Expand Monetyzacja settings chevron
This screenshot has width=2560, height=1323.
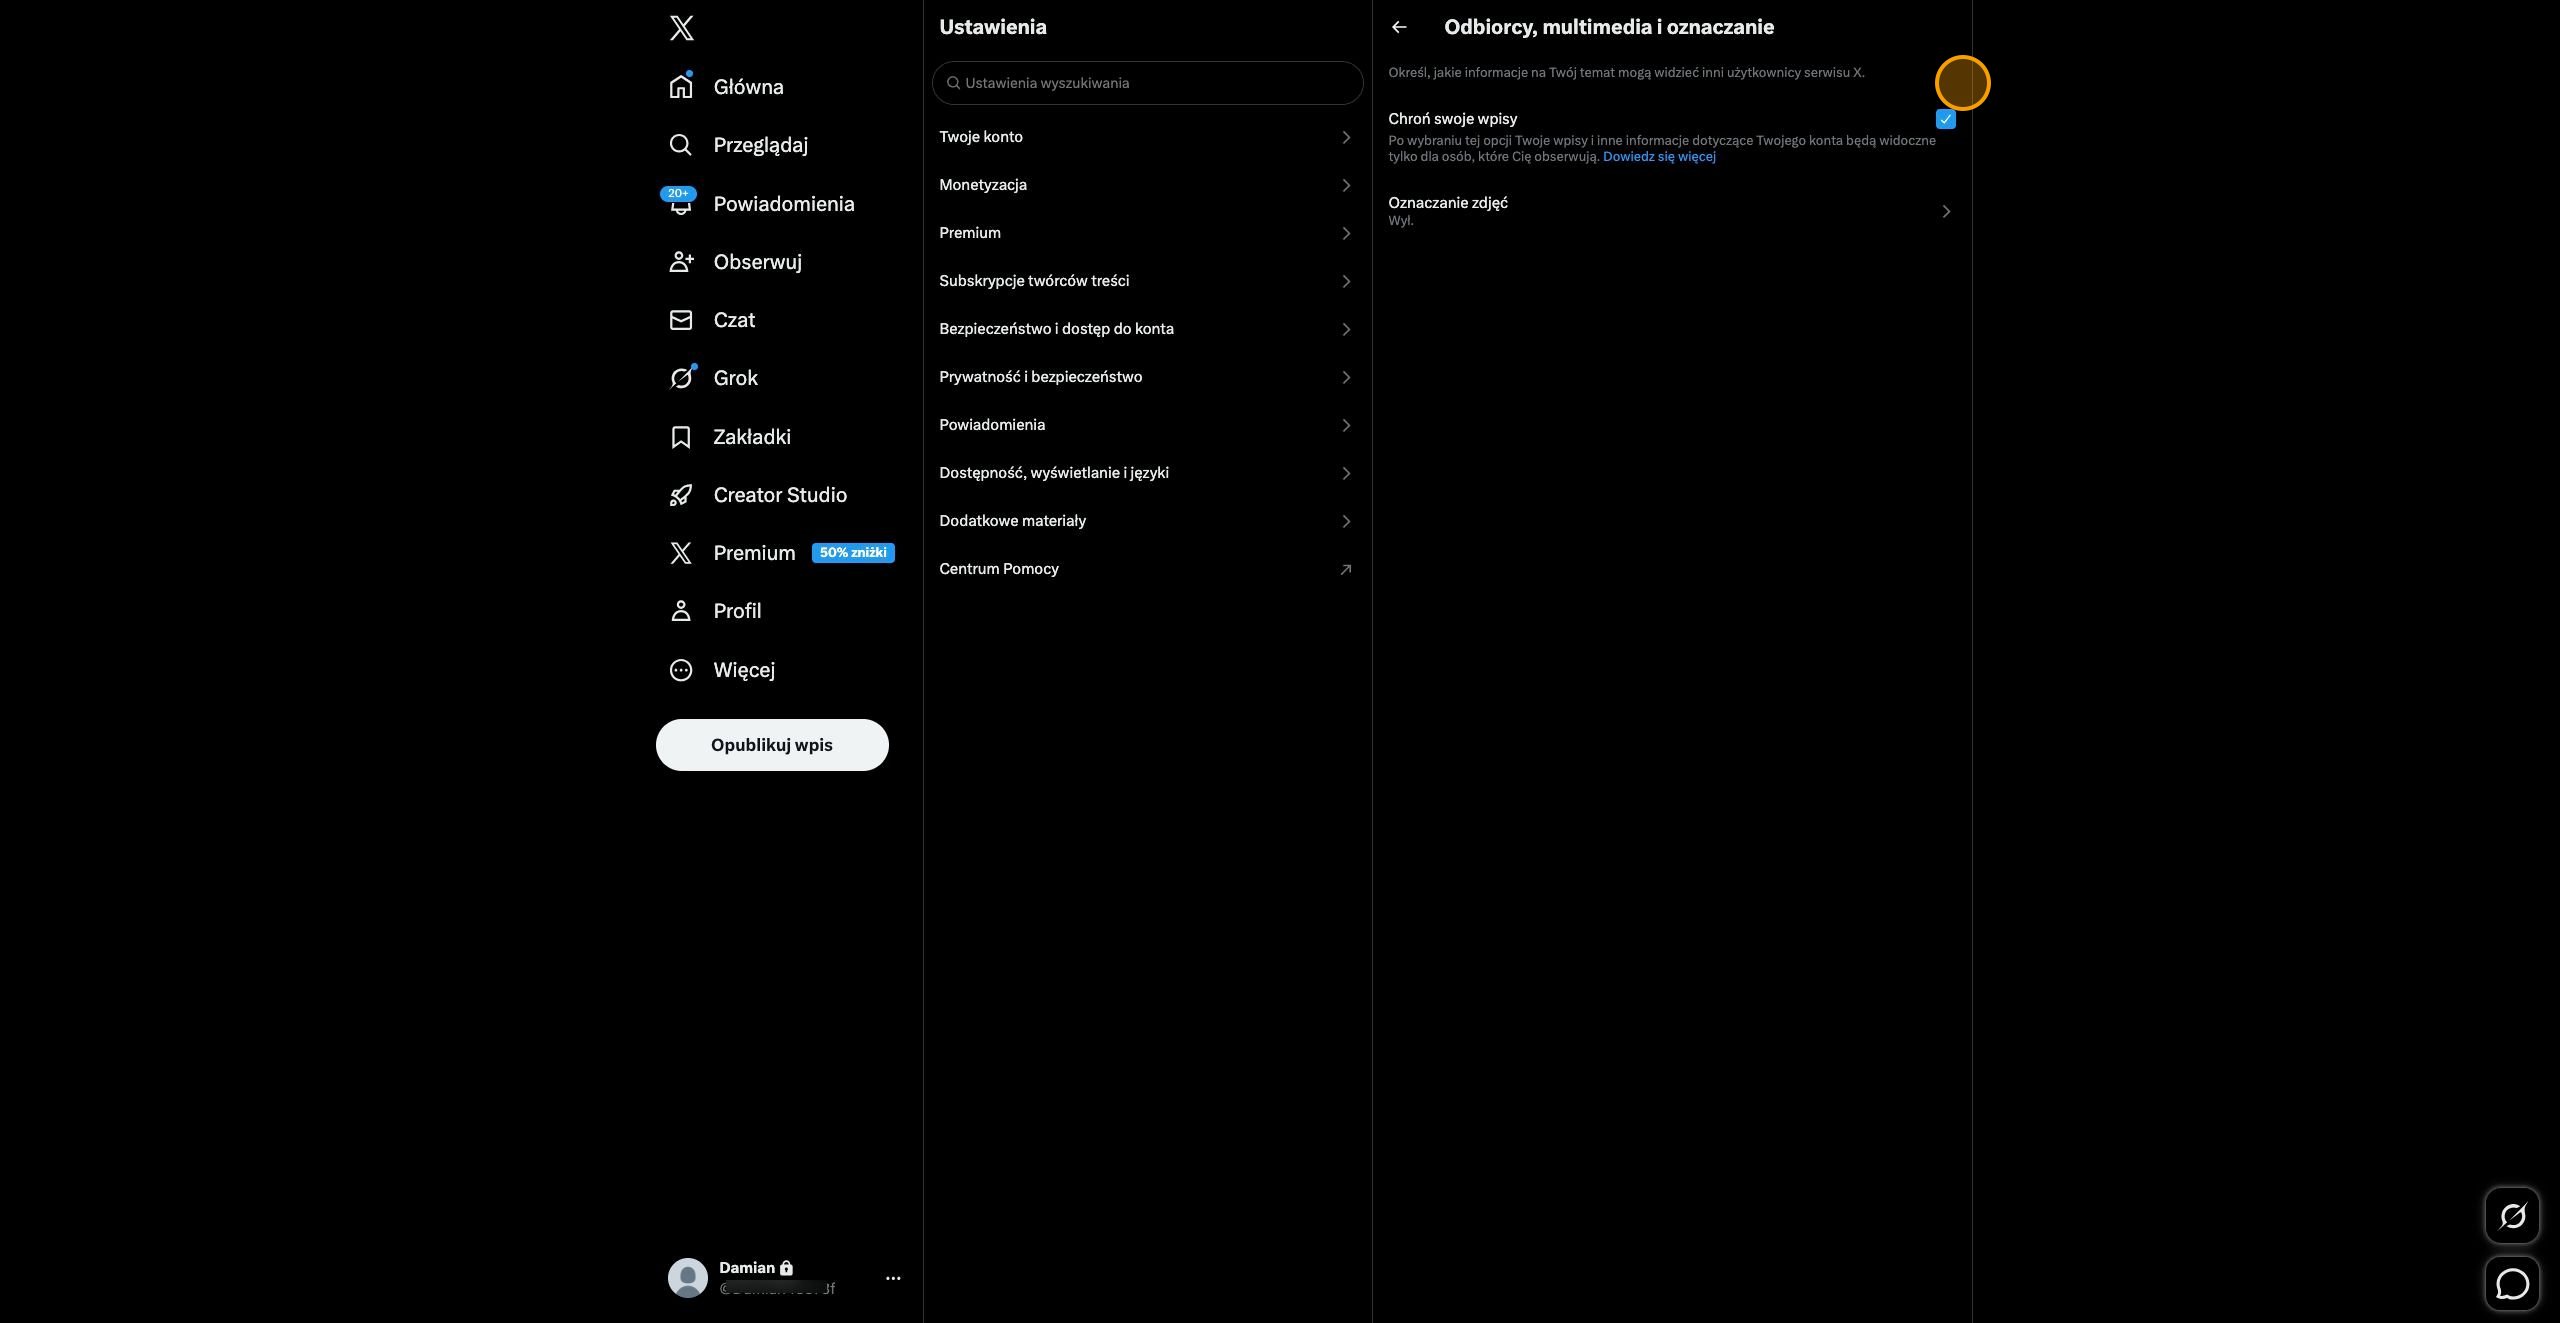1346,185
